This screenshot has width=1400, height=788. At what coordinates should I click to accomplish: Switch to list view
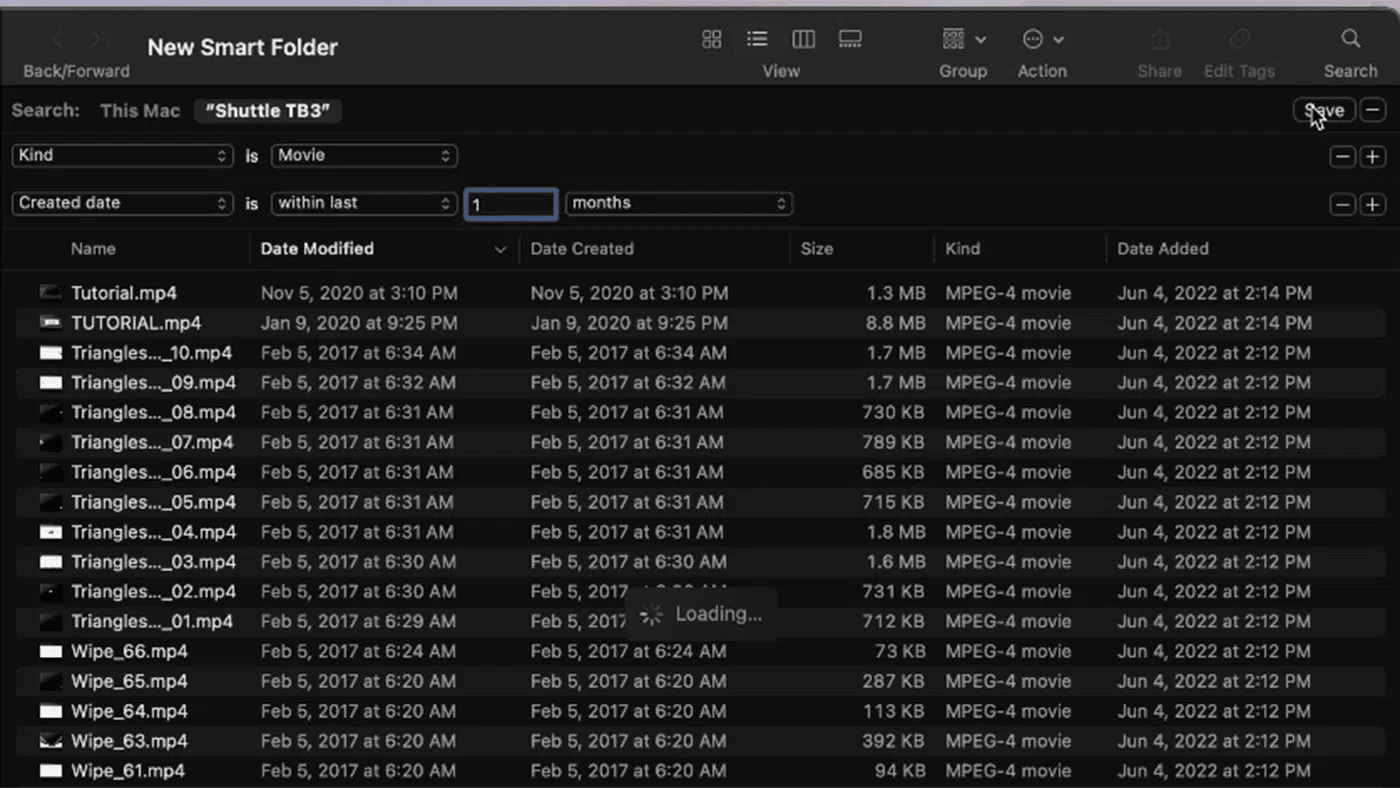757,39
